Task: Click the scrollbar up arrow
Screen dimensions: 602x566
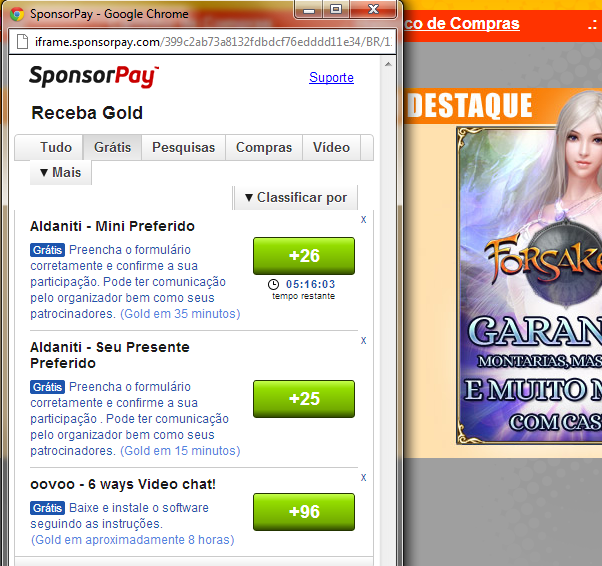Action: point(388,64)
